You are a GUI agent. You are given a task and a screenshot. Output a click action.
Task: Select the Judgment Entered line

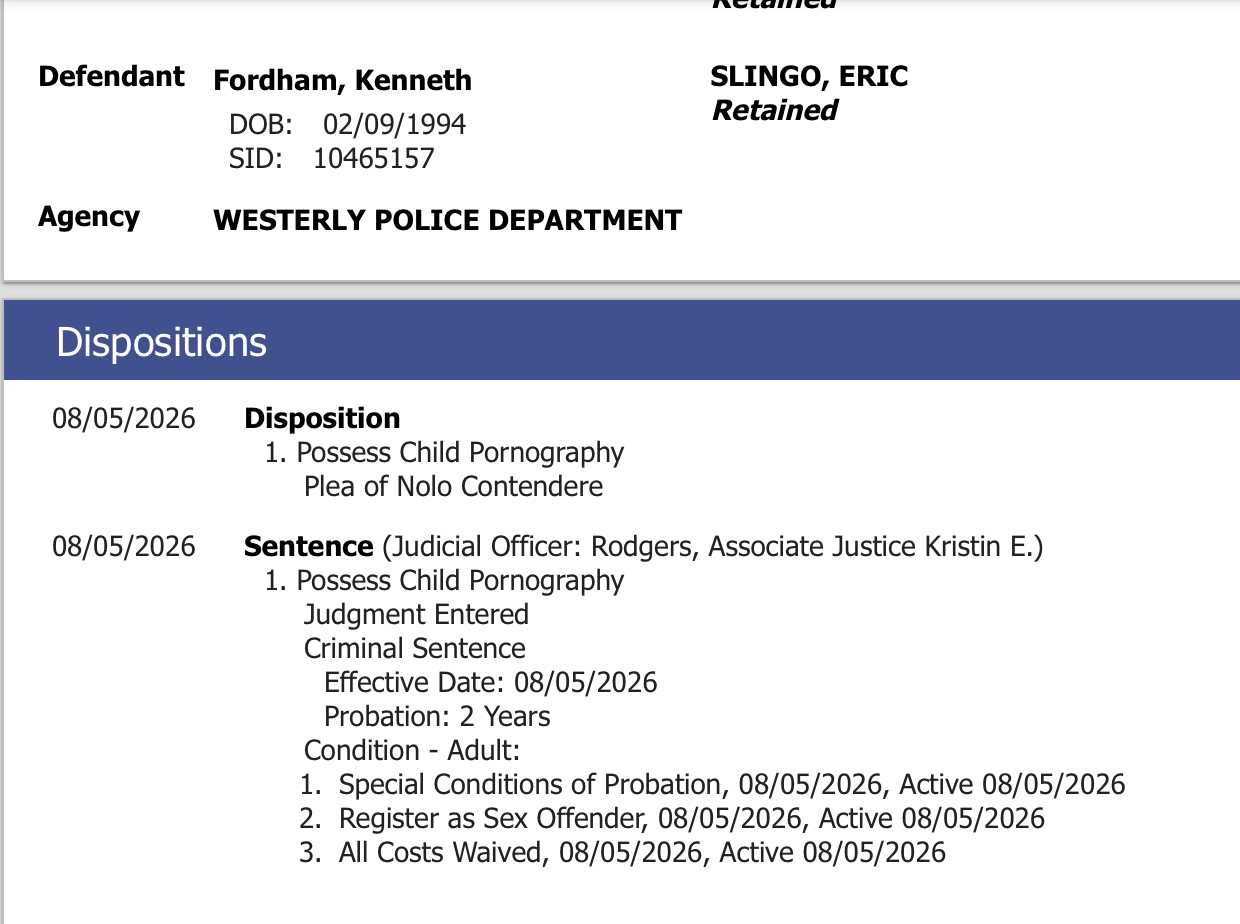416,614
